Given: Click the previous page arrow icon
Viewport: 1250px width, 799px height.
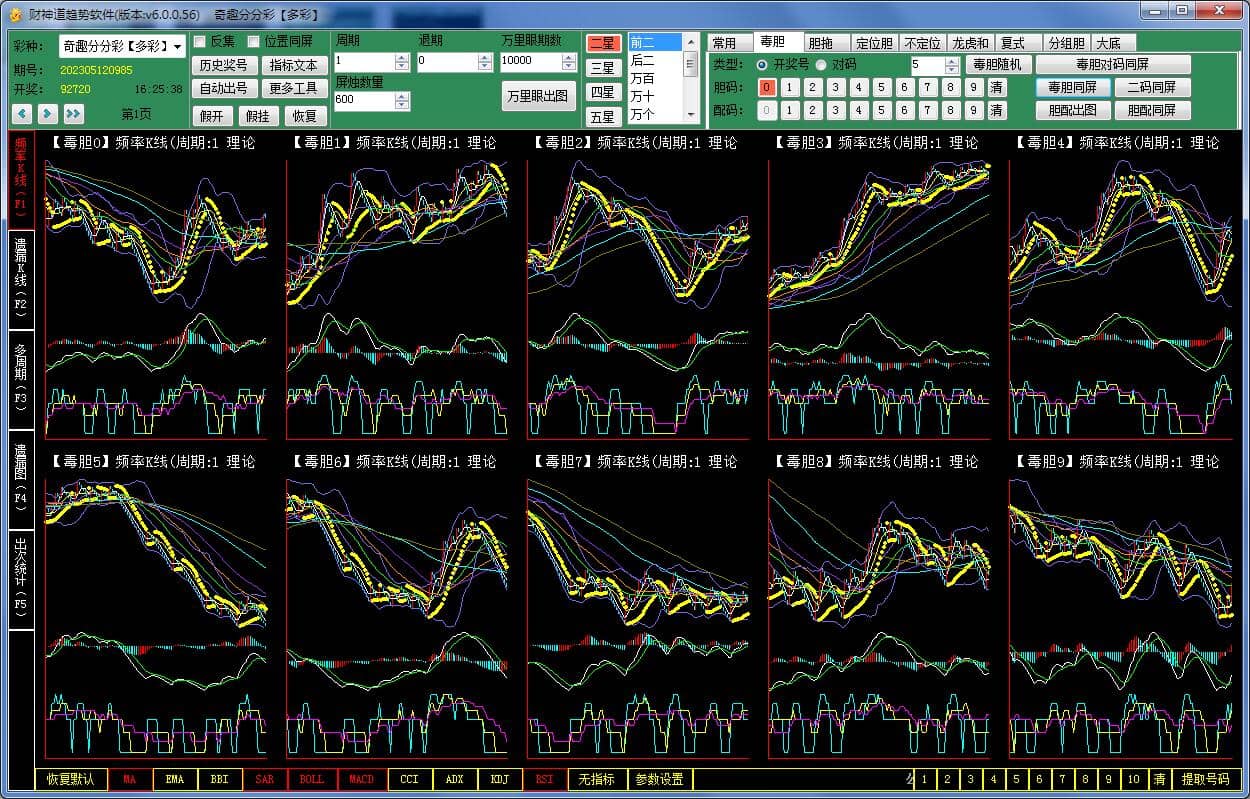Looking at the screenshot, I should pyautogui.click(x=22, y=114).
